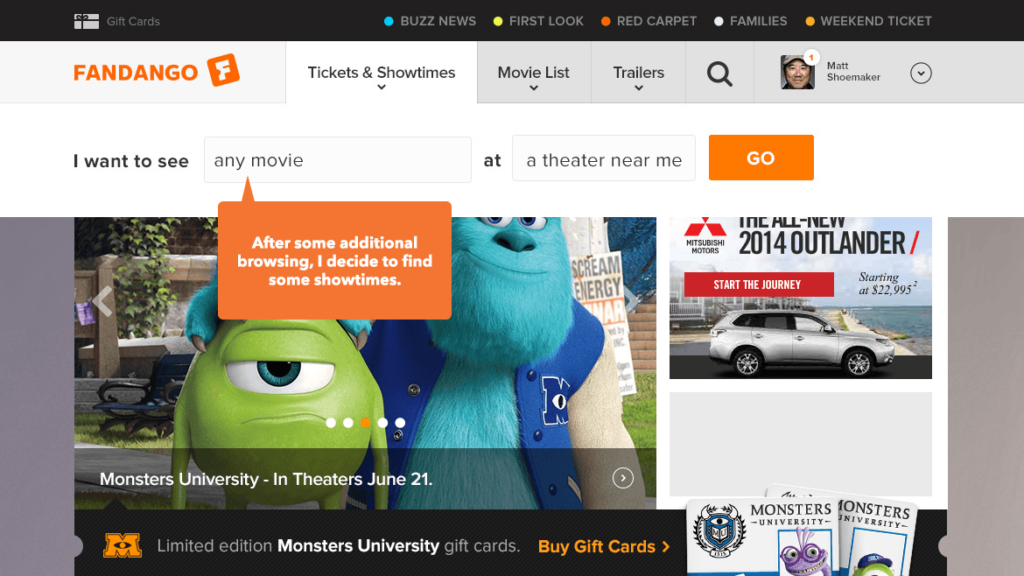The height and width of the screenshot is (576, 1024).
Task: Click the Gift Cards icon in top bar
Action: [86, 22]
